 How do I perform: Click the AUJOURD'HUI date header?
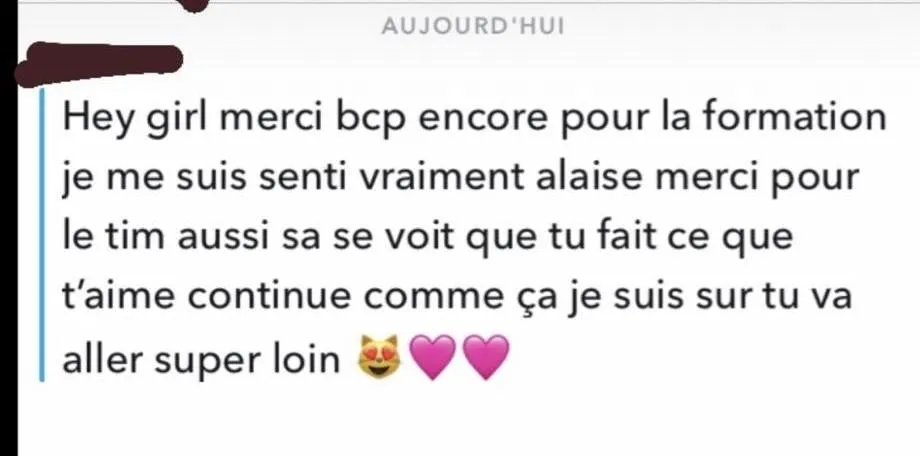pyautogui.click(x=473, y=27)
